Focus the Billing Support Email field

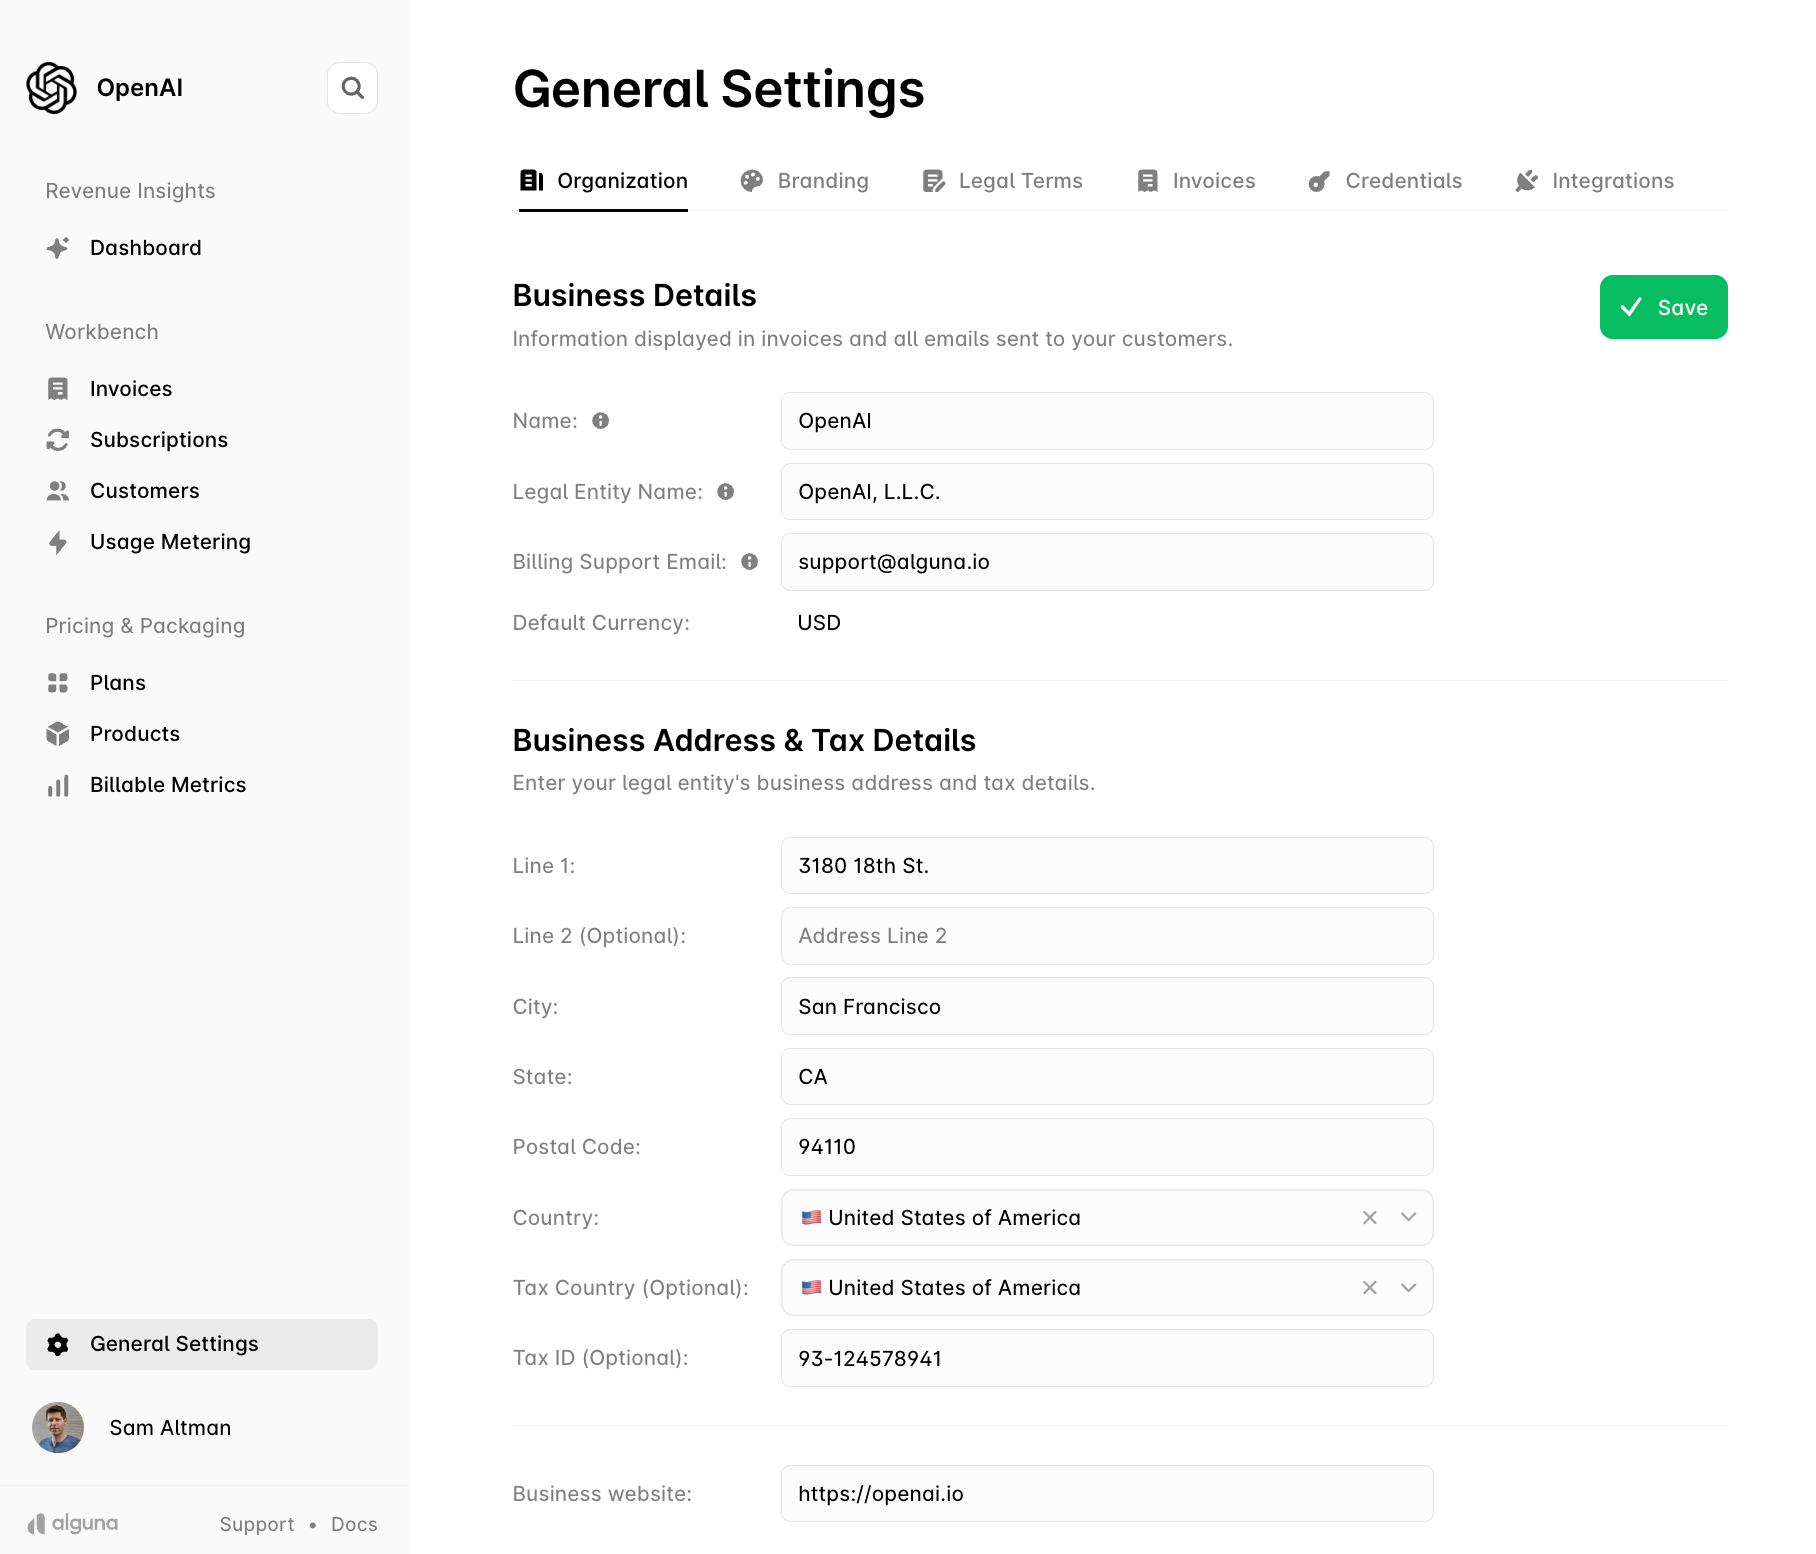1107,562
